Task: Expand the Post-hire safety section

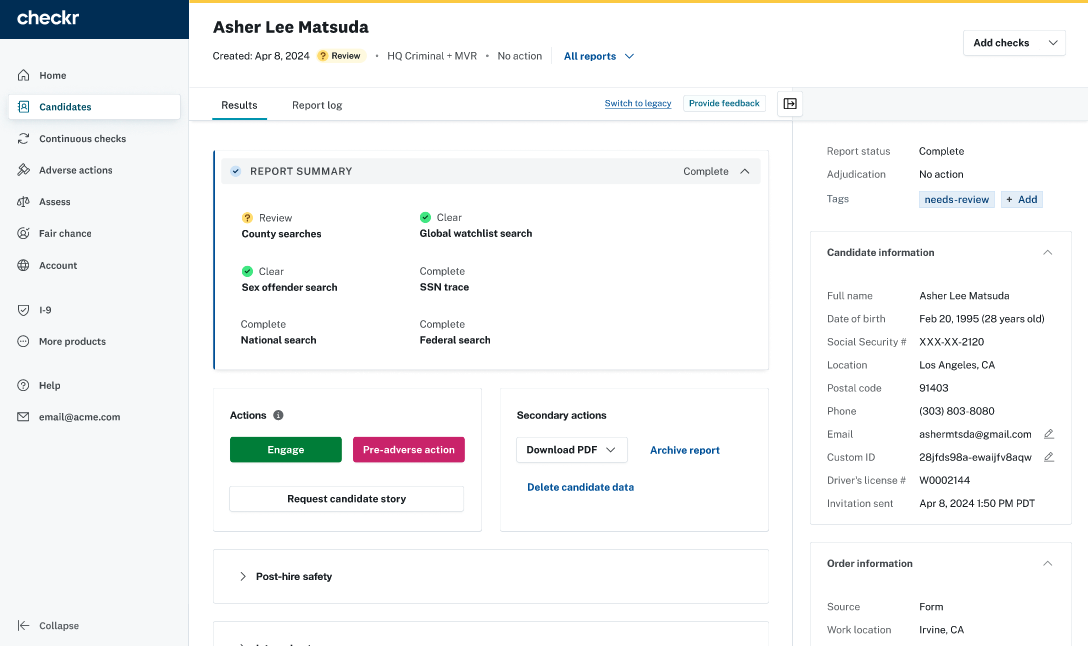Action: (x=243, y=577)
